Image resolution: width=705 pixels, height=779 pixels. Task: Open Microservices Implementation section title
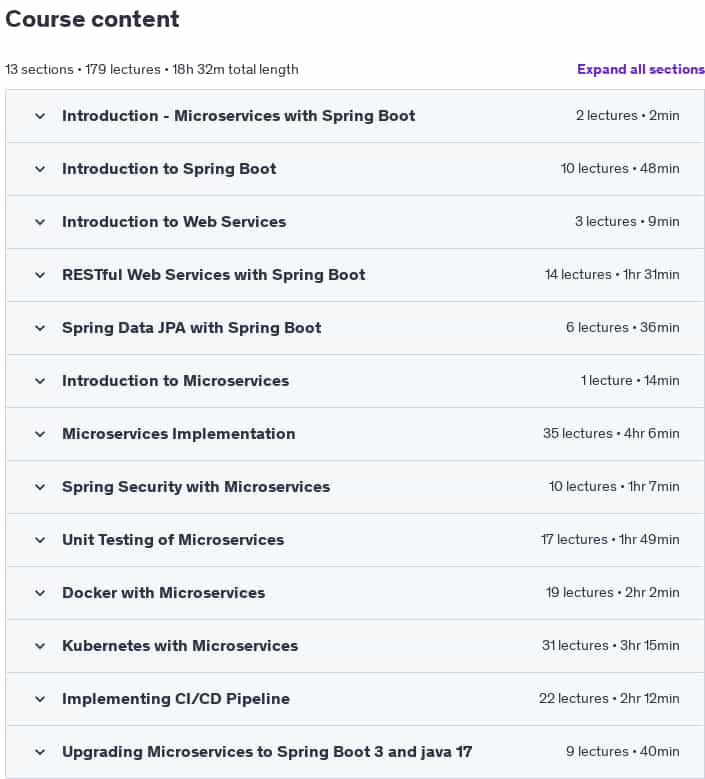coord(178,434)
